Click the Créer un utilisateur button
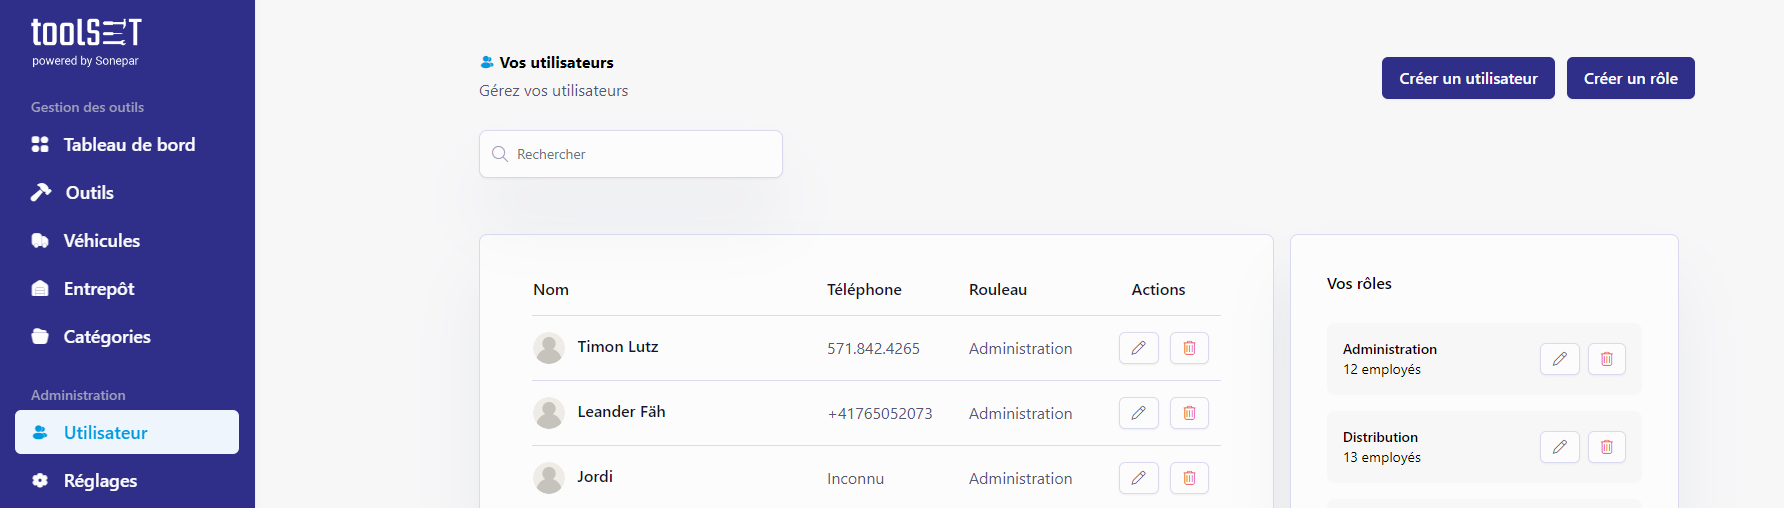Image resolution: width=1784 pixels, height=508 pixels. pos(1468,78)
